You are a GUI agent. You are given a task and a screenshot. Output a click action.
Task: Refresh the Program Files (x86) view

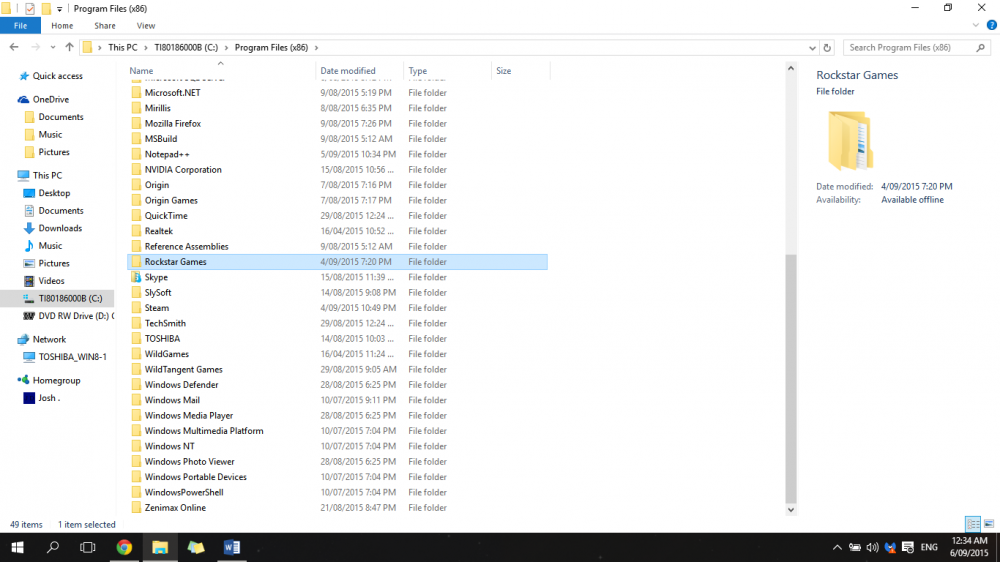click(827, 48)
